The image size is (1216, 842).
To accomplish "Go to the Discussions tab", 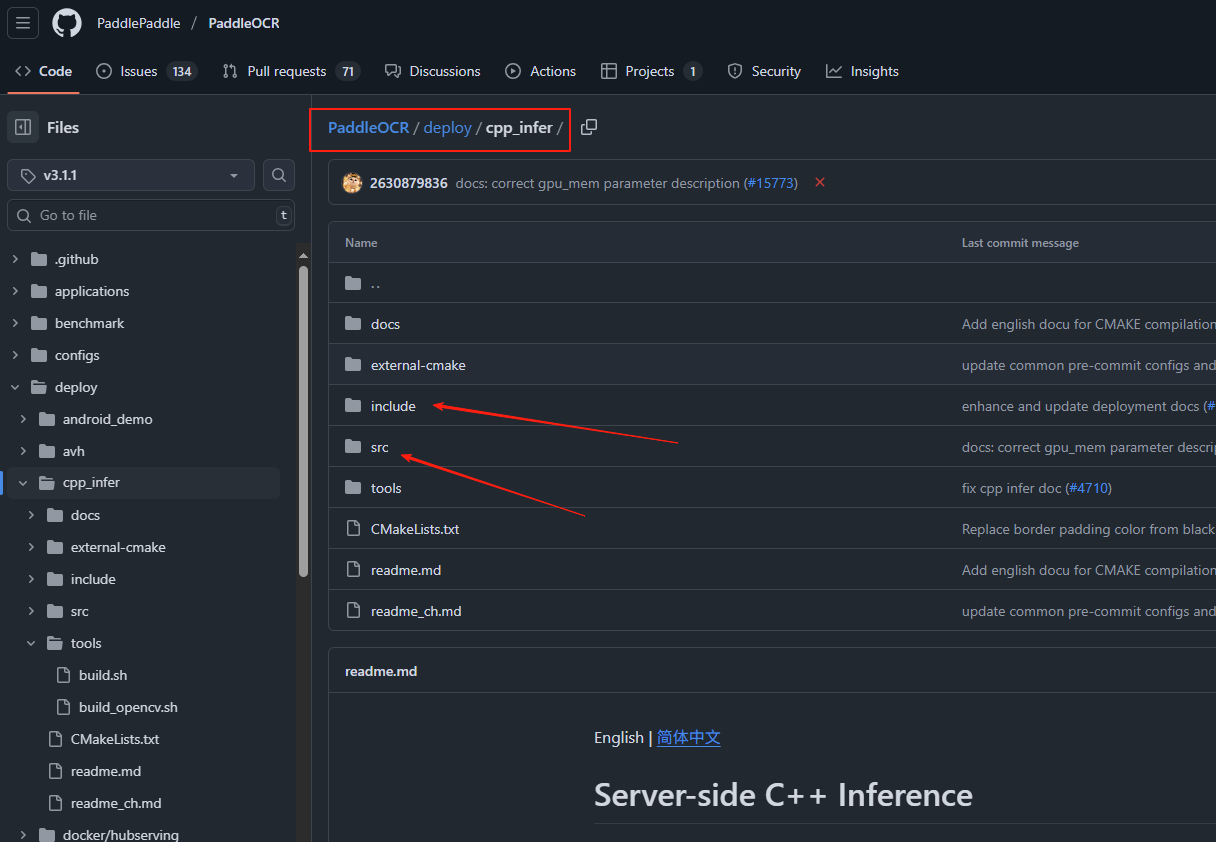I will (433, 71).
